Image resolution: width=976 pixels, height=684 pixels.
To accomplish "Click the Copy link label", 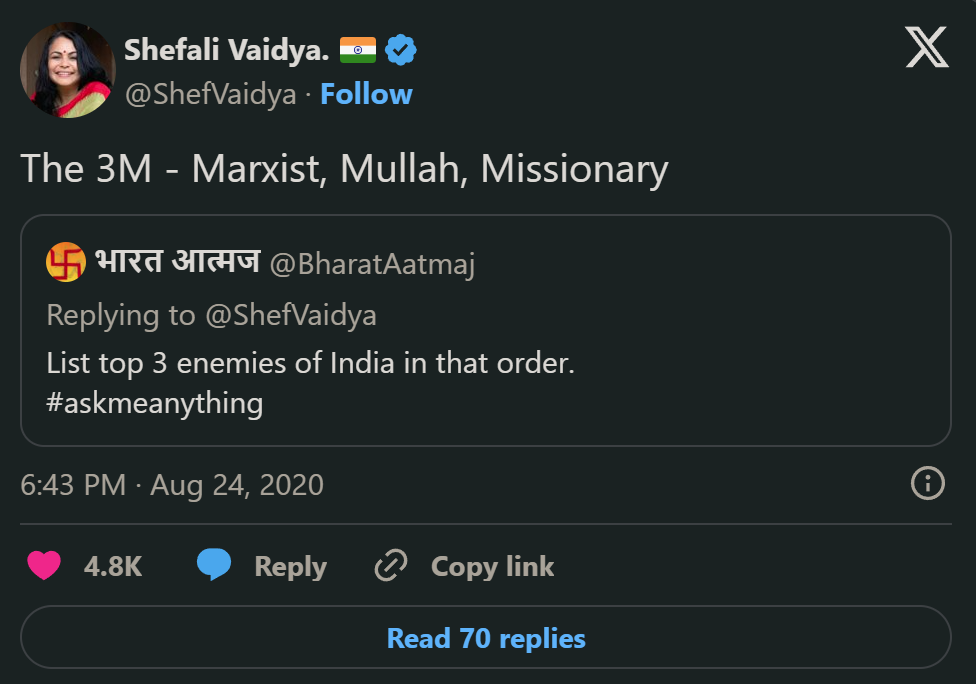I will (492, 567).
